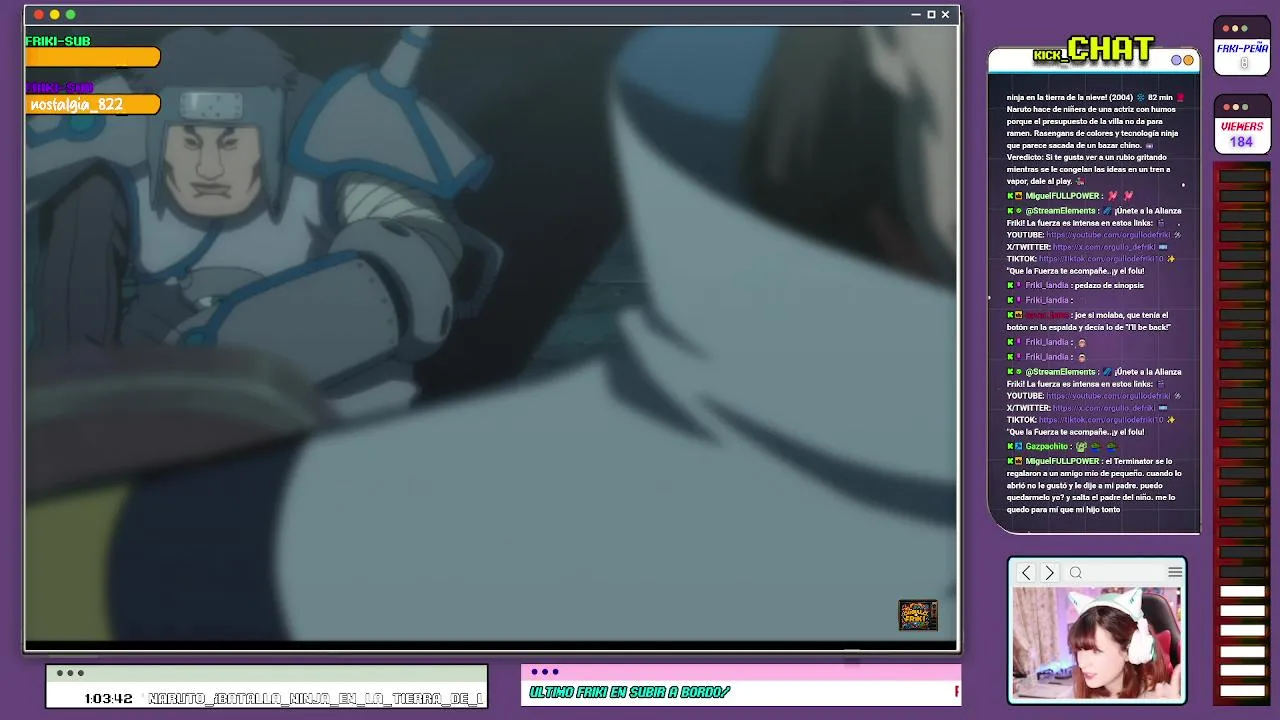The width and height of the screenshot is (1280, 720).
Task: Click the "ULTIMO FRIKI EN SUBIR A BORDO!" banner
Action: tap(630, 692)
